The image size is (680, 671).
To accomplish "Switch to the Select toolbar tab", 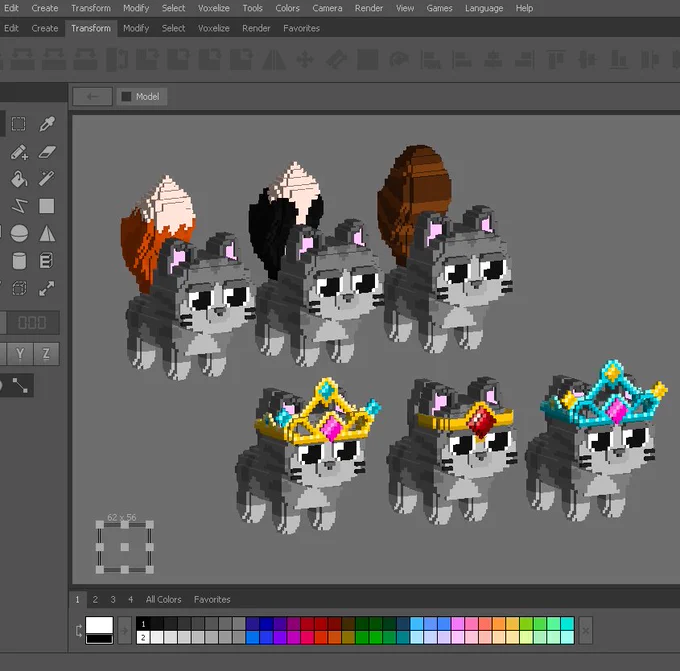I will pyautogui.click(x=173, y=29).
